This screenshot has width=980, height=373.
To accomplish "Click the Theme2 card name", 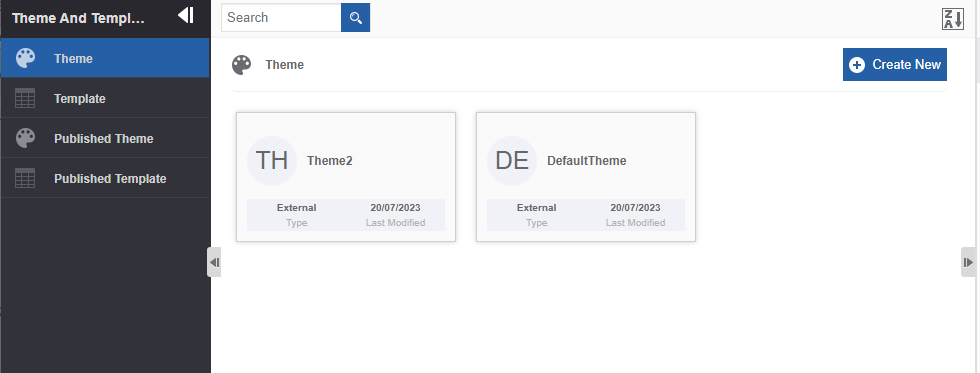I will tap(329, 161).
